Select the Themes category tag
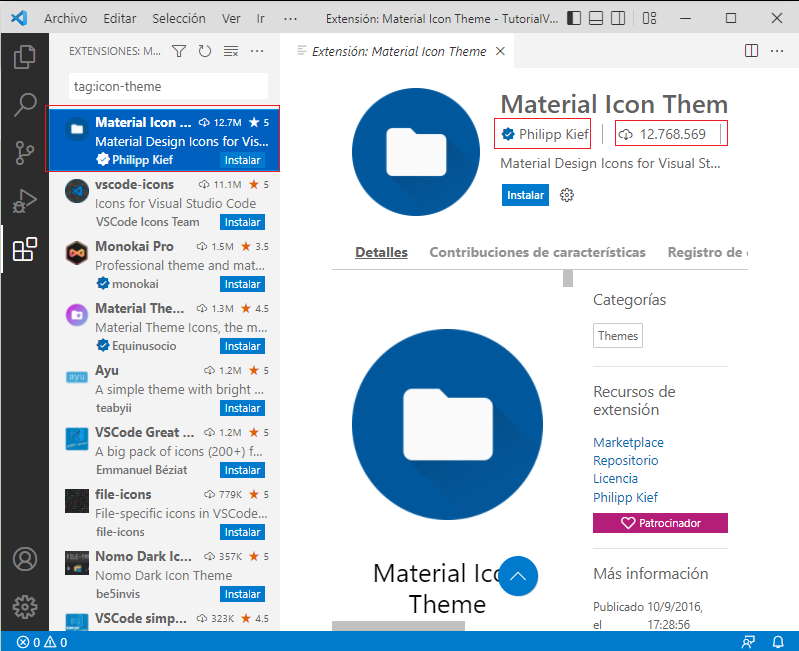This screenshot has width=799, height=651. [618, 336]
